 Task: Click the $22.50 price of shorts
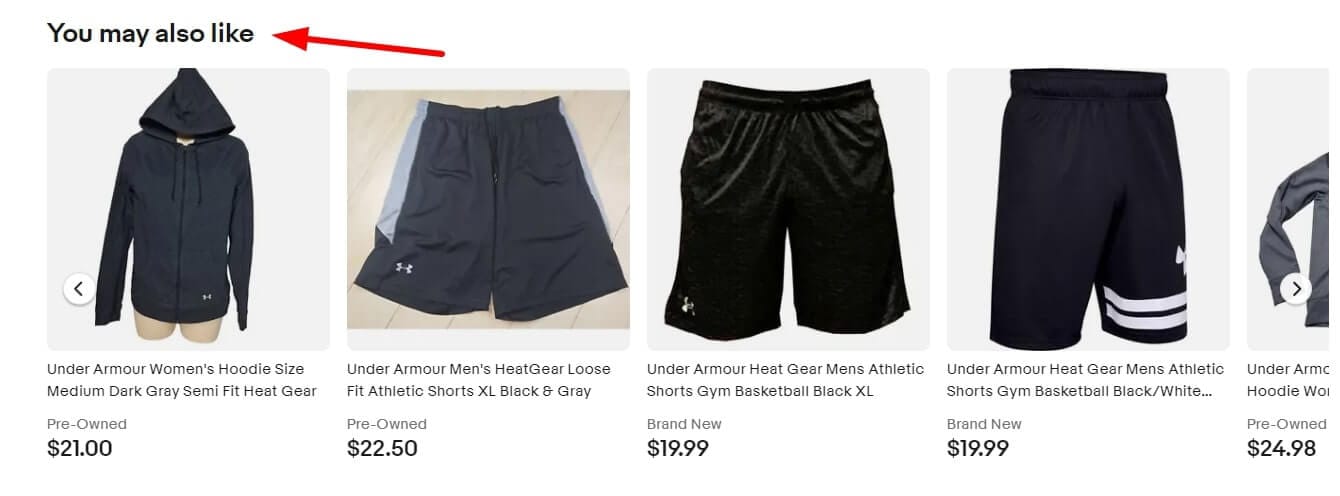pyautogui.click(x=382, y=448)
